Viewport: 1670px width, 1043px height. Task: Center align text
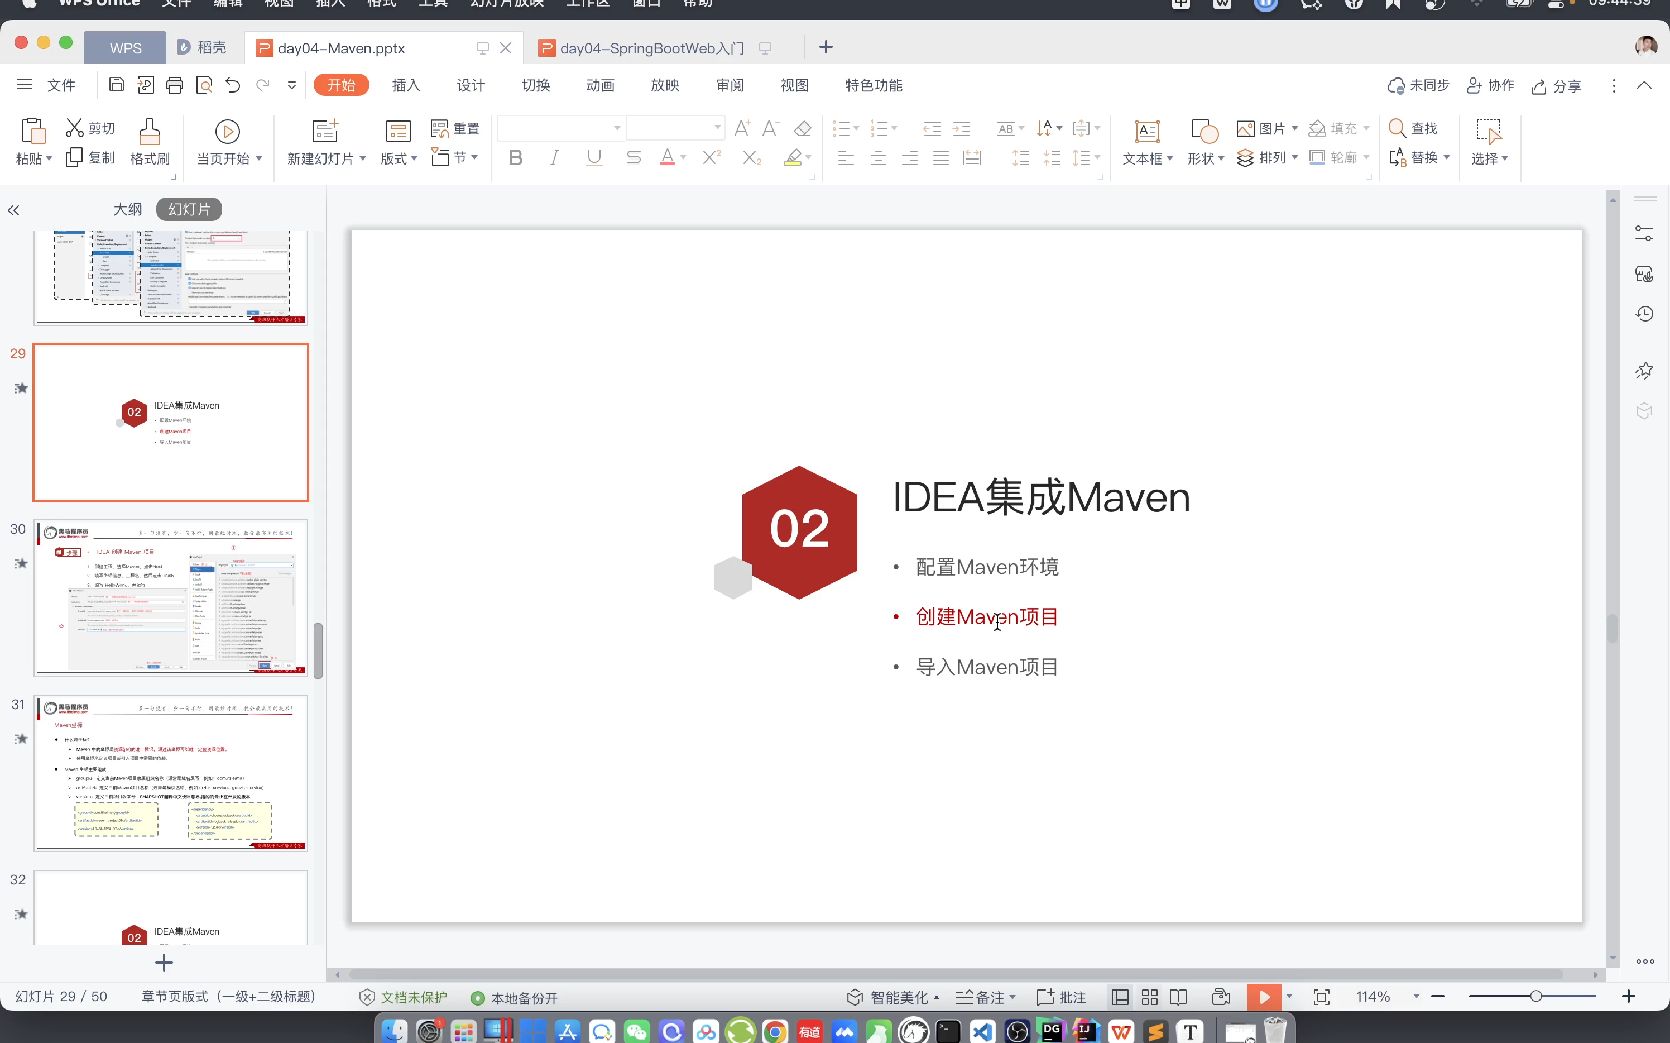(x=878, y=158)
